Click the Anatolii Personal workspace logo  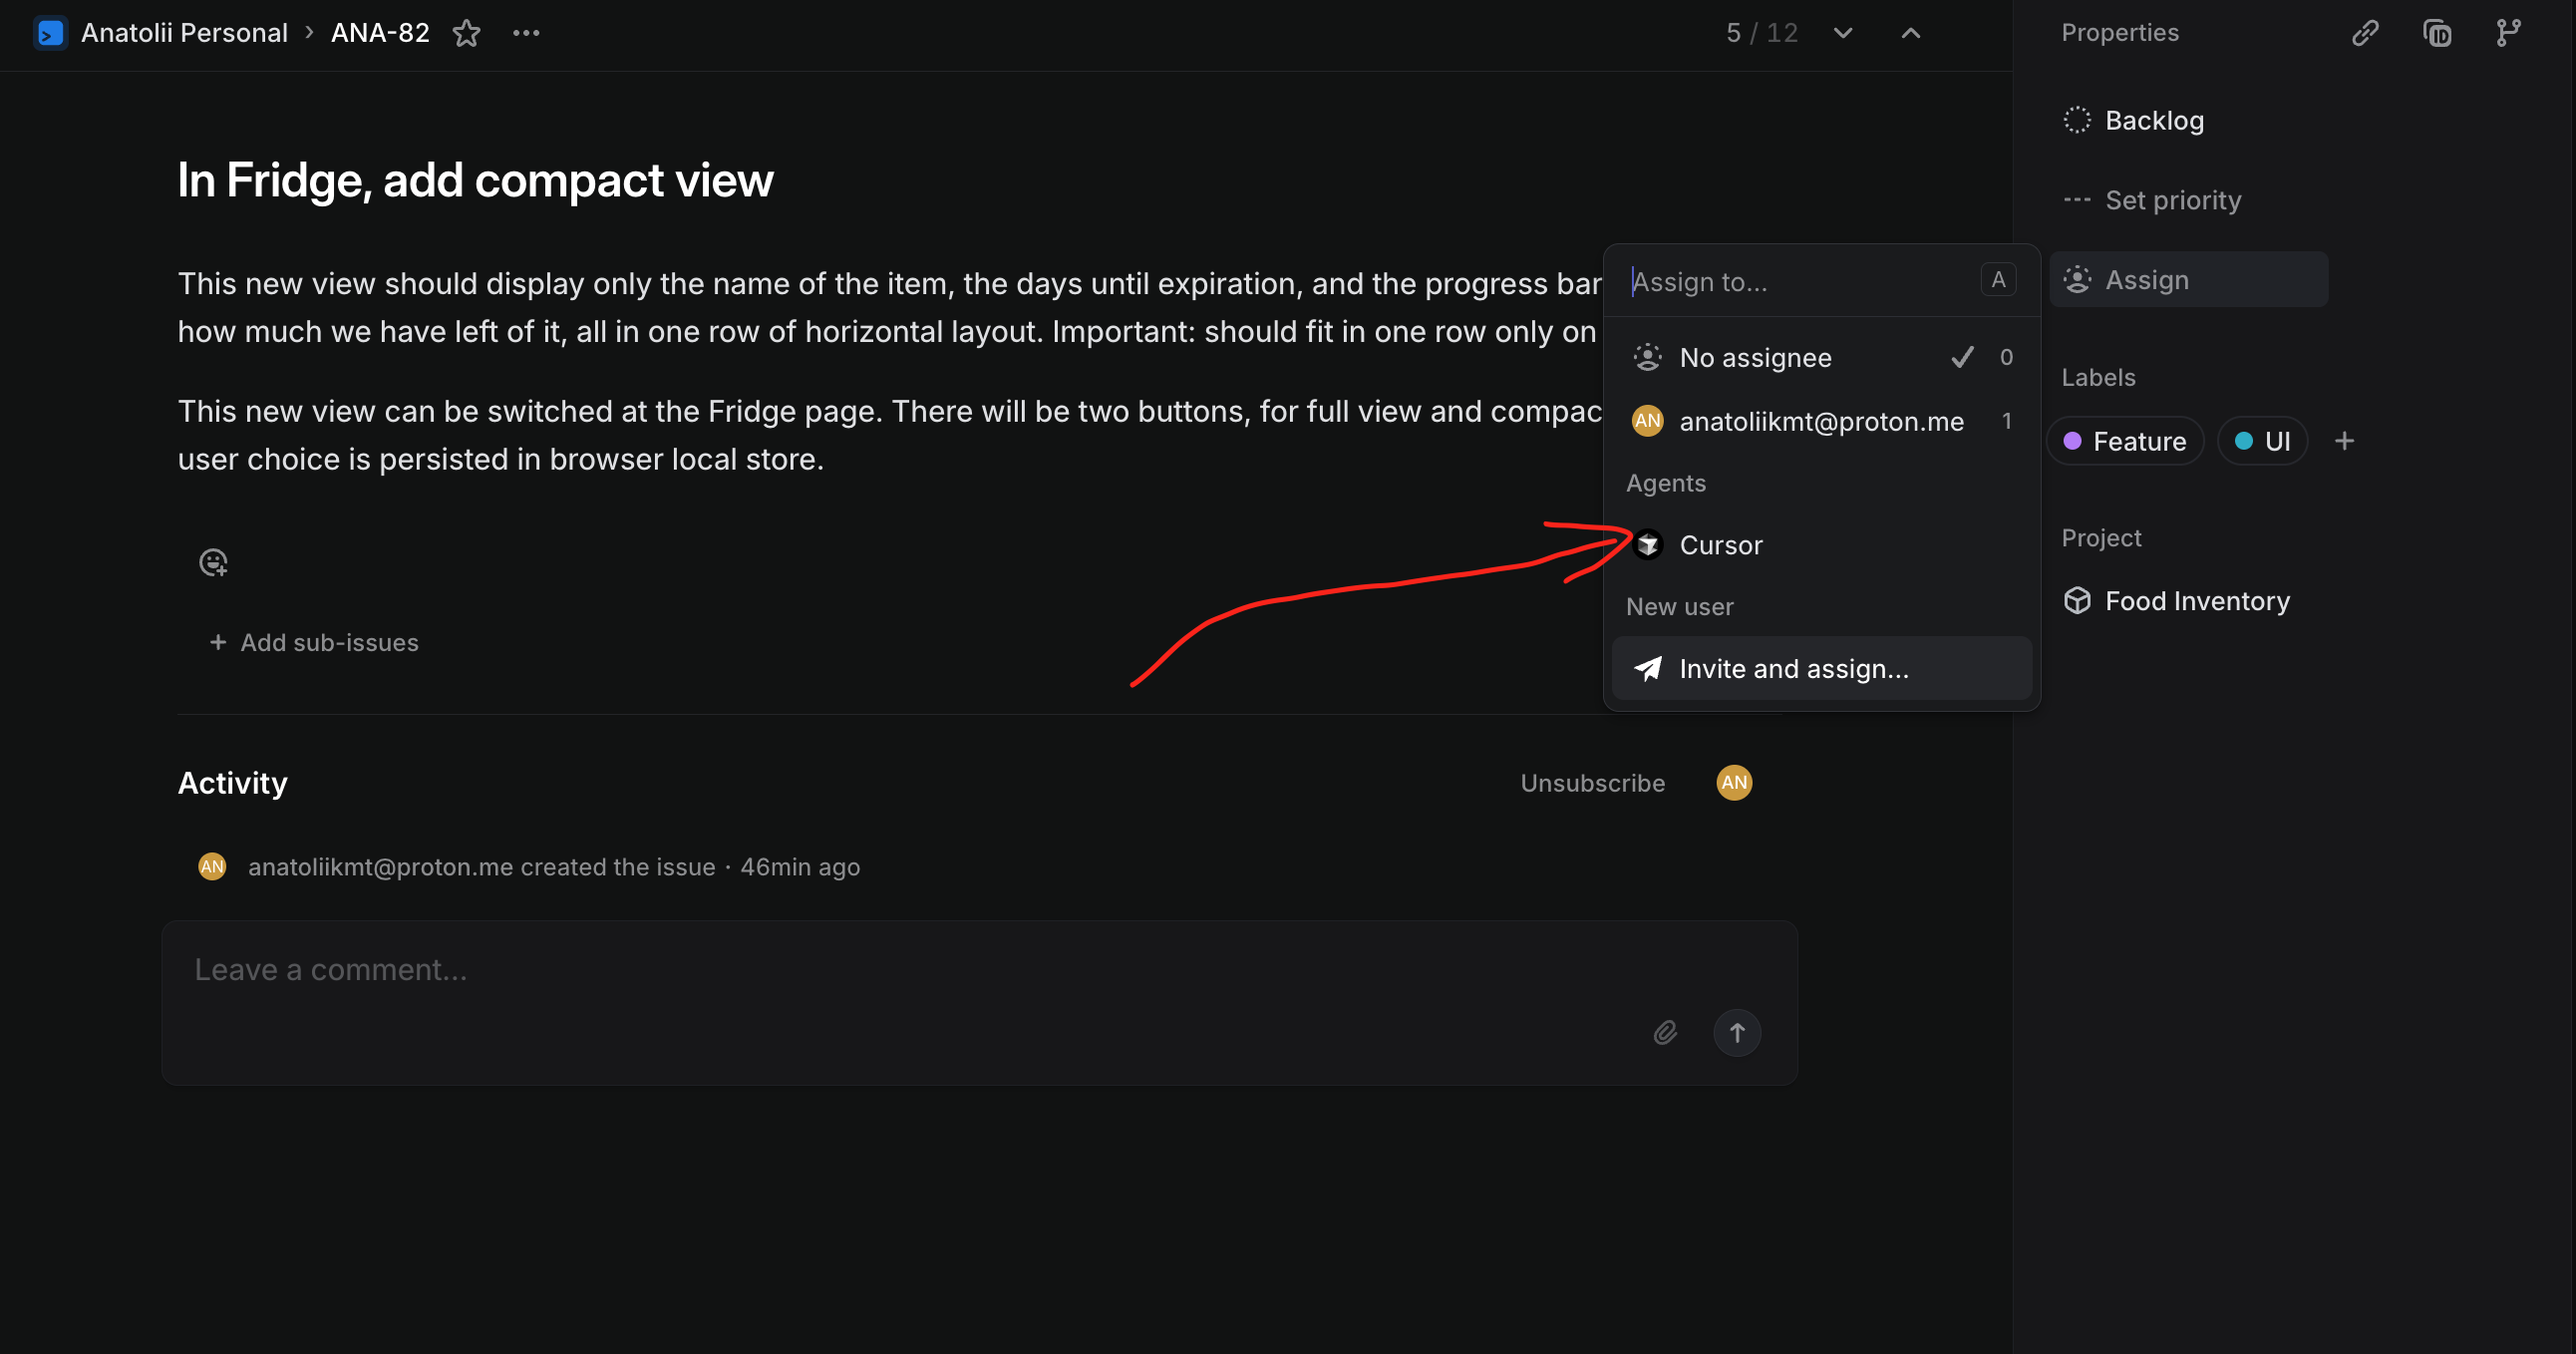50,33
